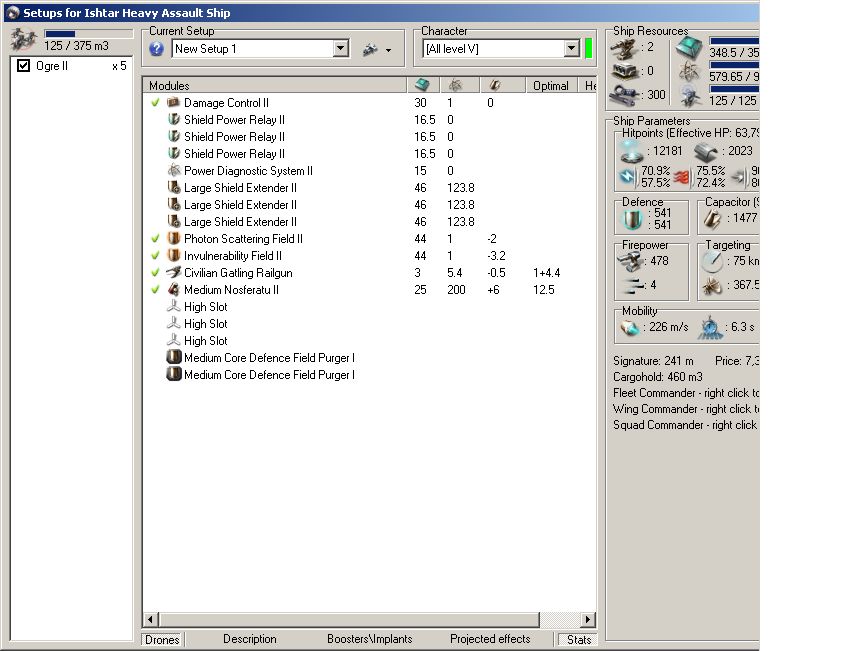
Task: Click the Civilian Gatling Railgun icon
Action: click(x=174, y=272)
